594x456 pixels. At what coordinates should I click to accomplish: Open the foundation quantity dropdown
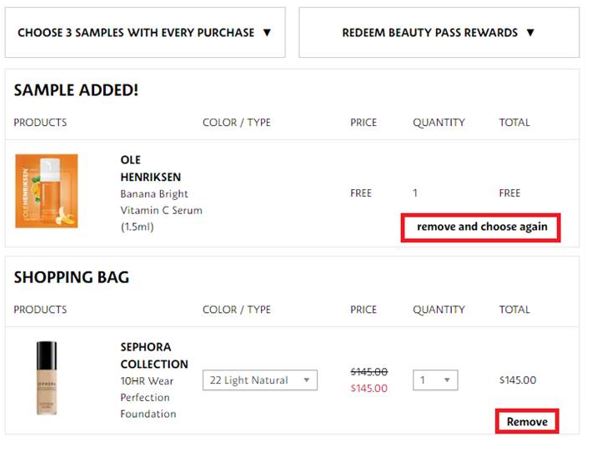click(435, 380)
